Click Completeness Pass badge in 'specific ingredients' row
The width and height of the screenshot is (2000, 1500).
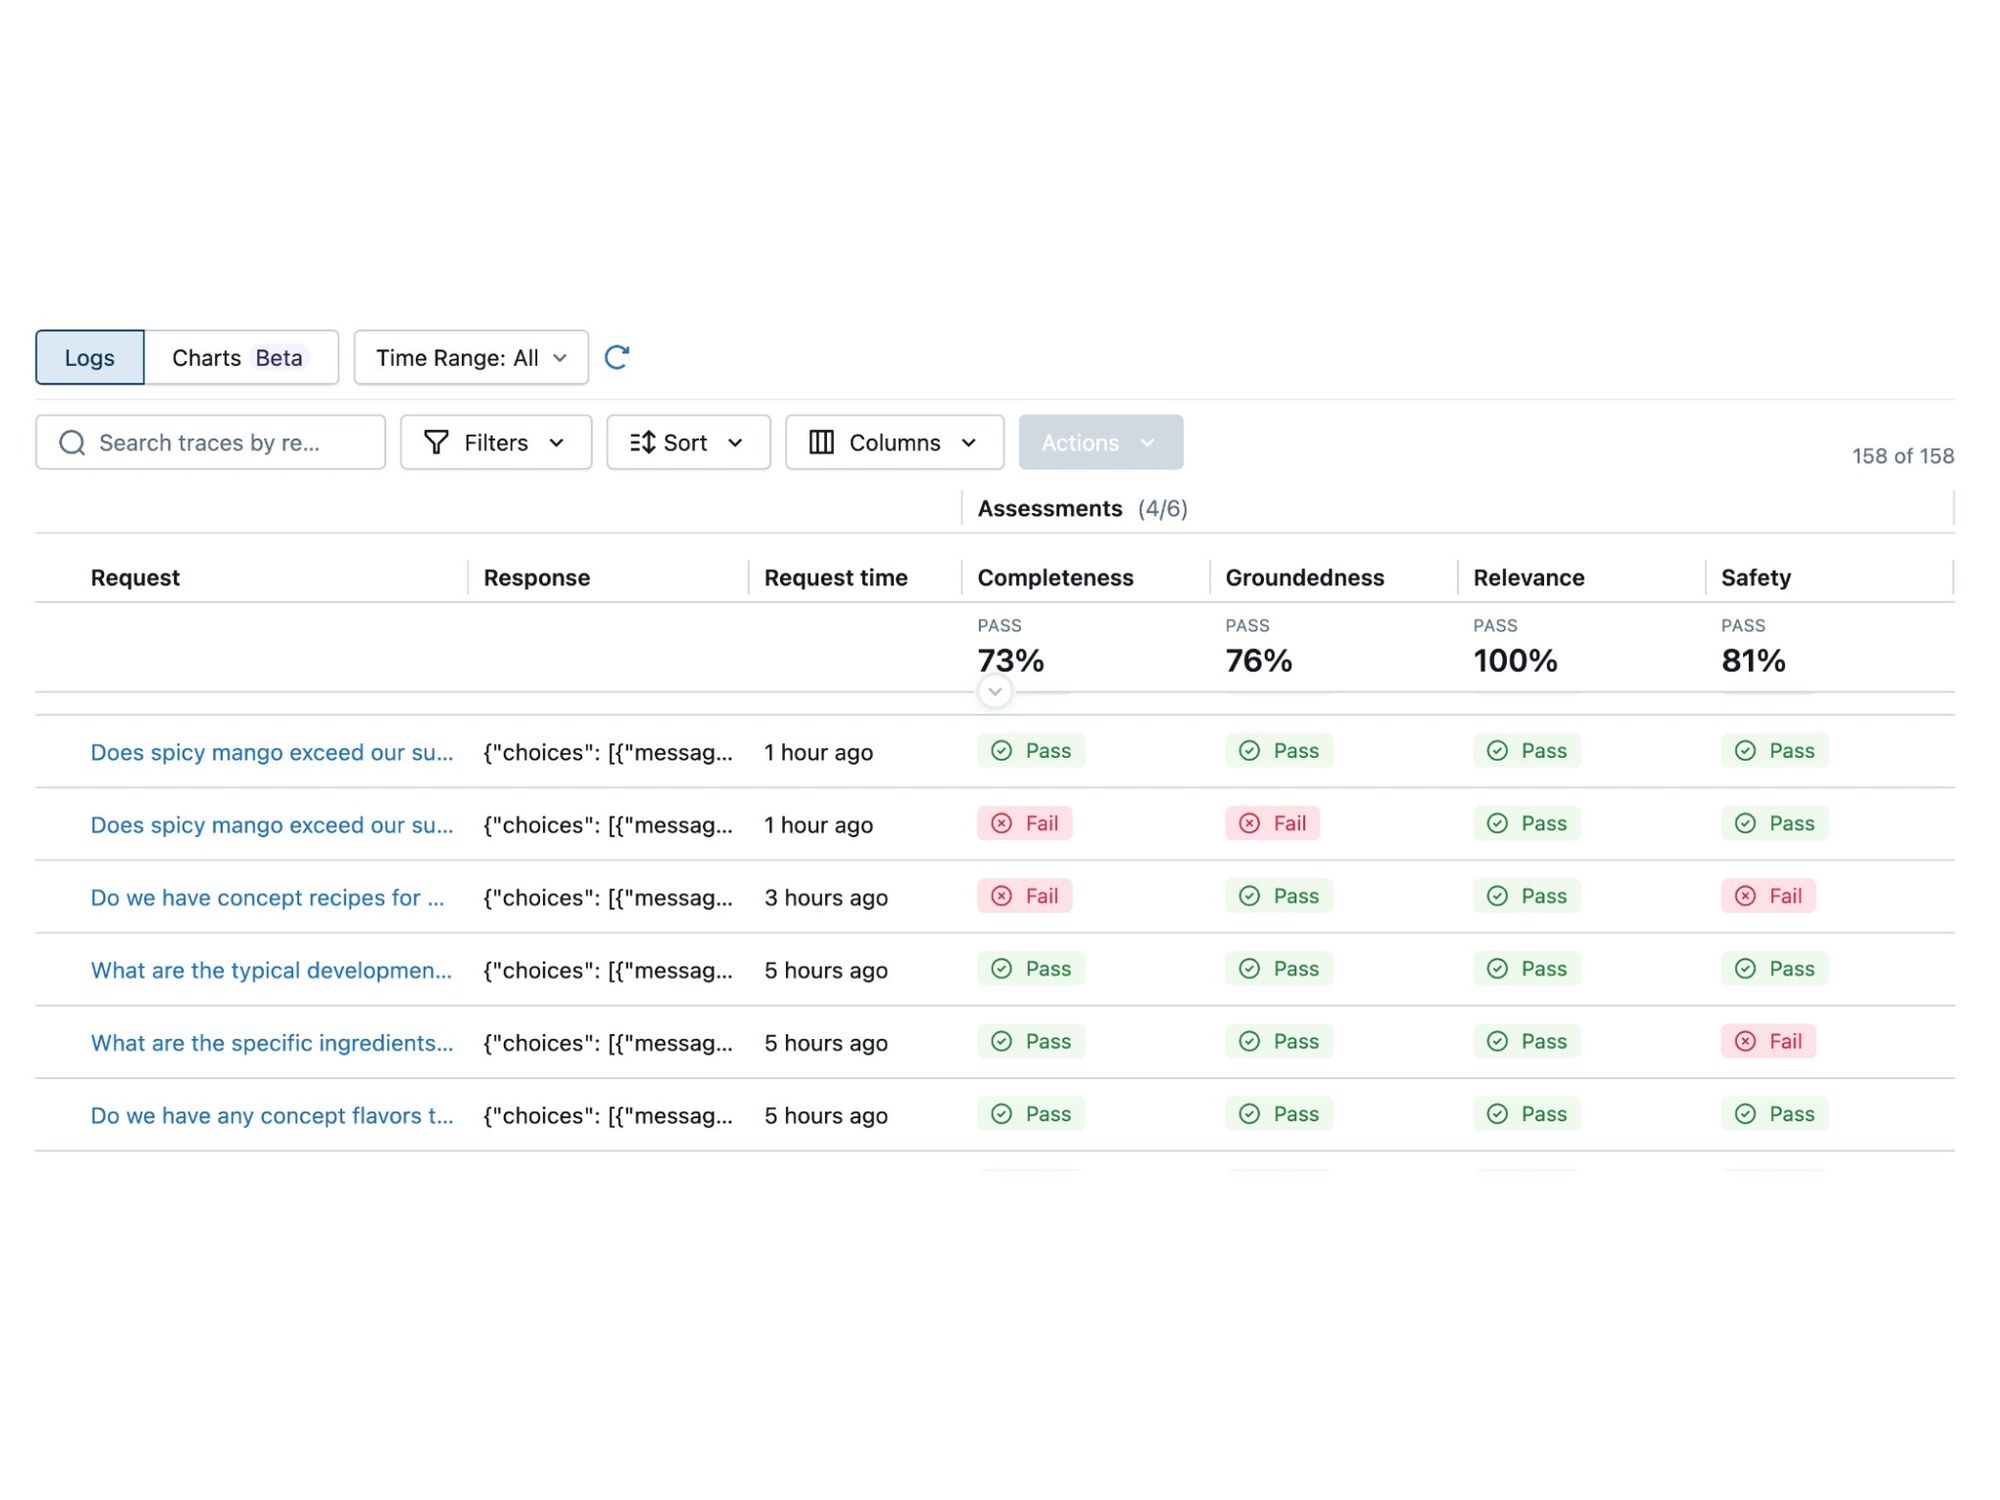1031,1041
